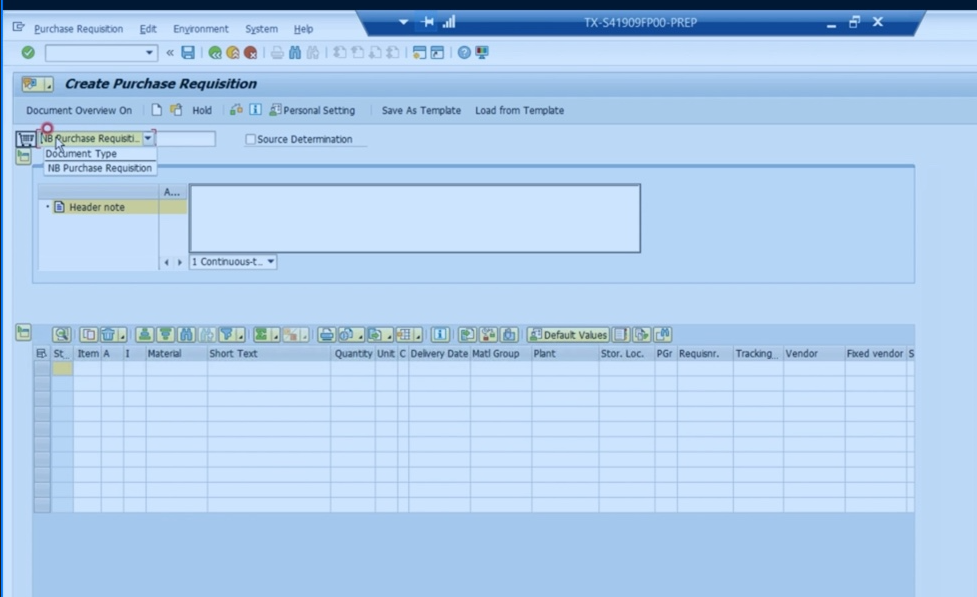Viewport: 977px width, 597px height.
Task: Toggle the Source Determination checkbox
Action: coord(250,139)
